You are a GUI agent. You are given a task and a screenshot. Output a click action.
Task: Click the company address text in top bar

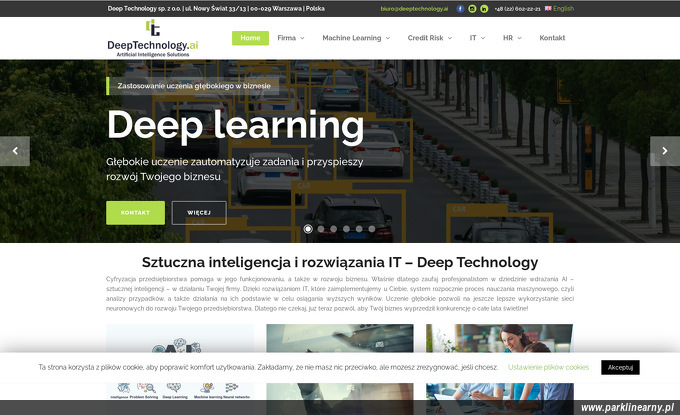[216, 9]
